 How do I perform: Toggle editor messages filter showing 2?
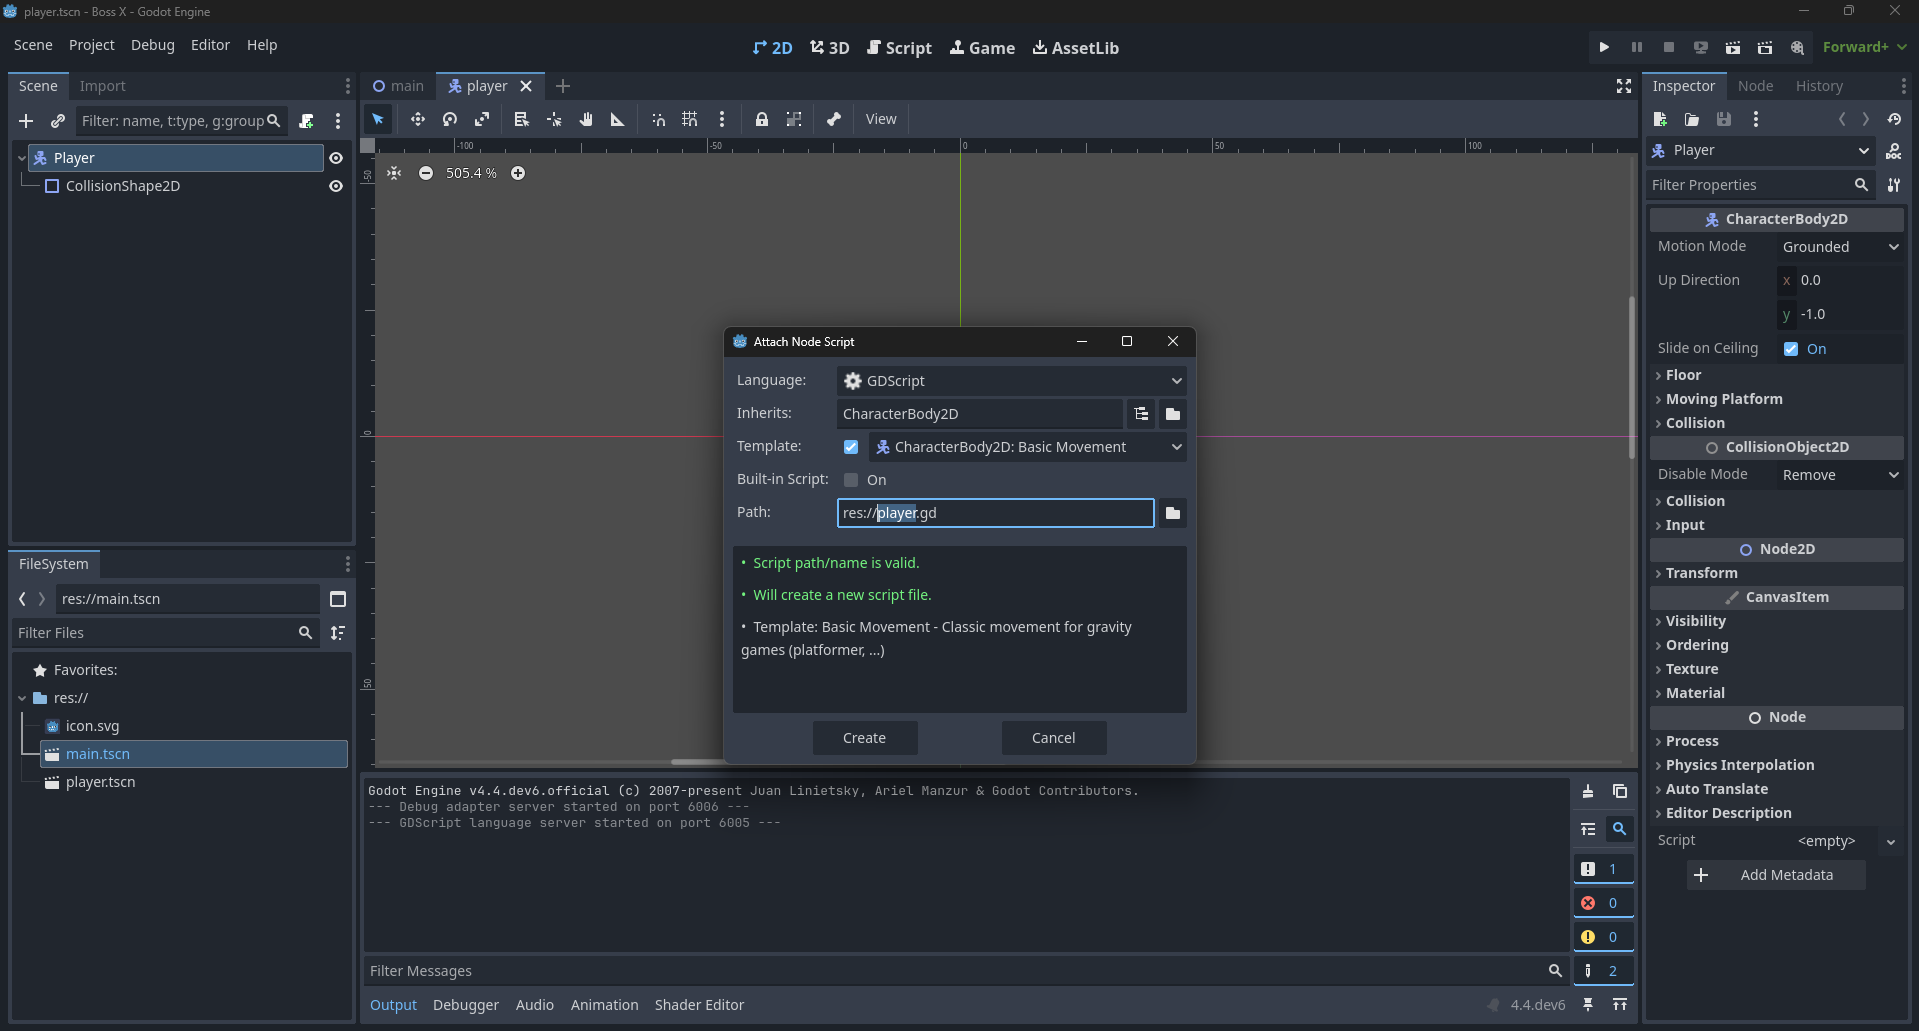coord(1603,971)
